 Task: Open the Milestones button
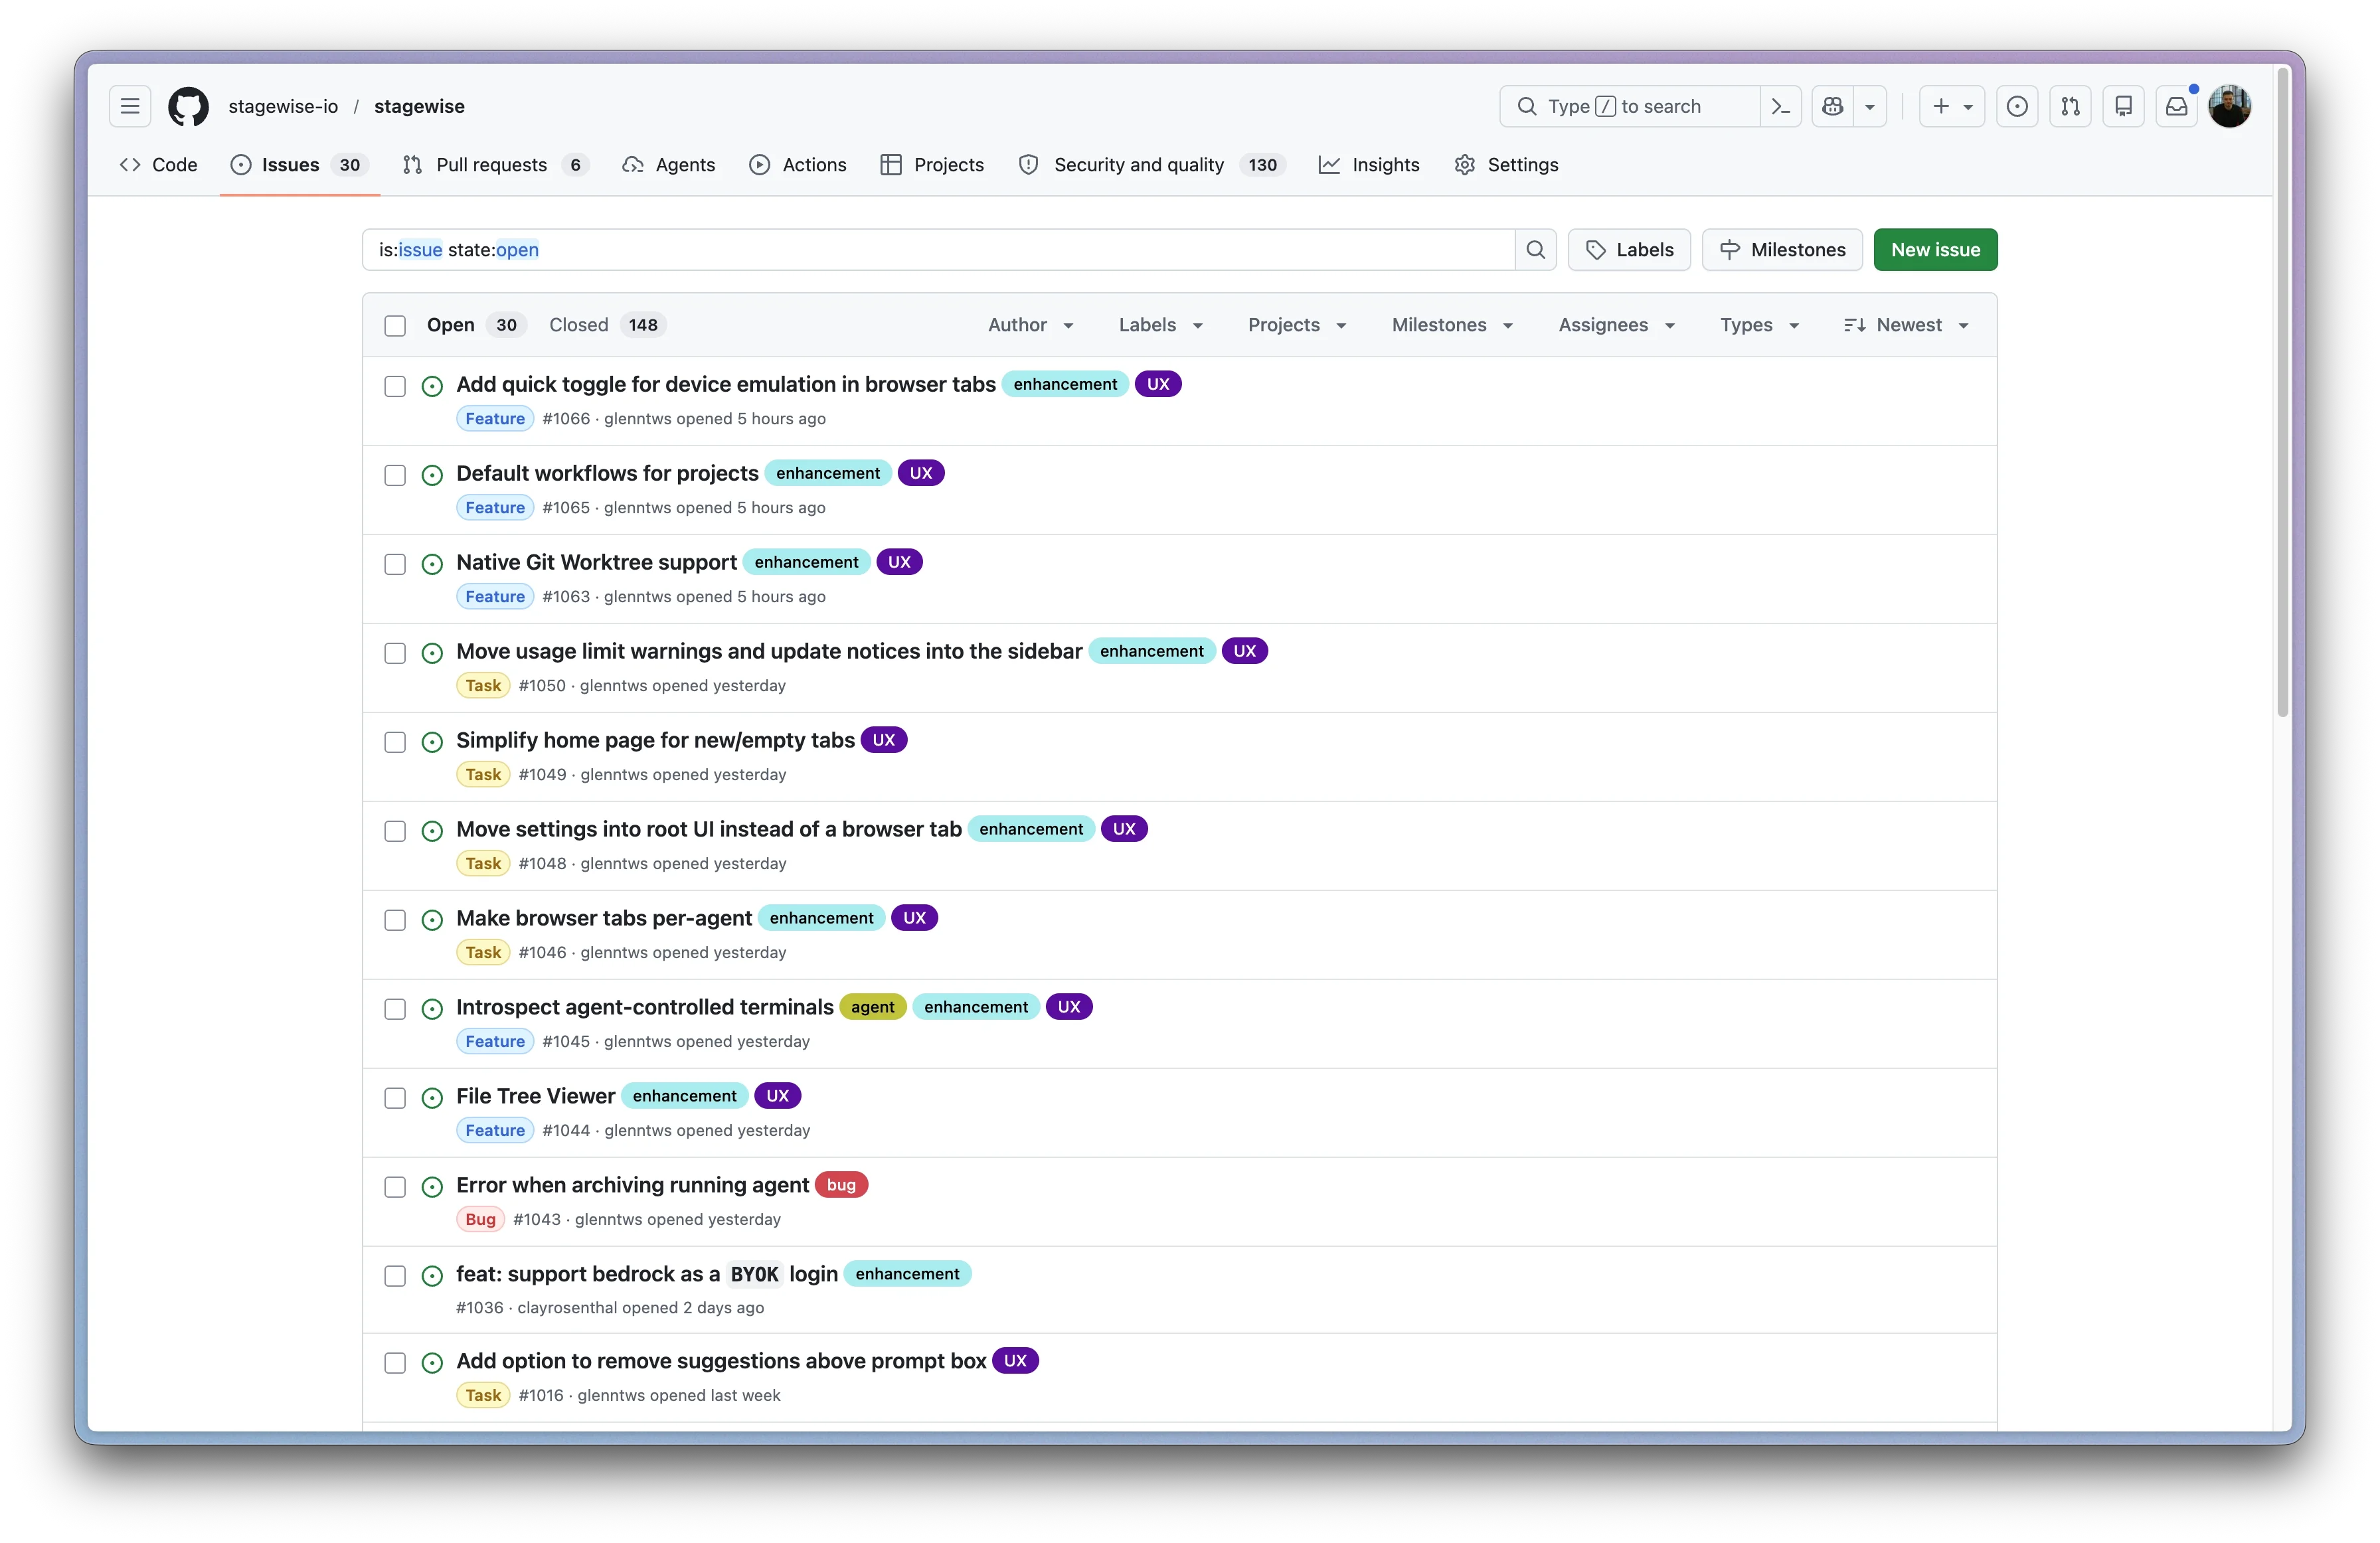[1782, 250]
